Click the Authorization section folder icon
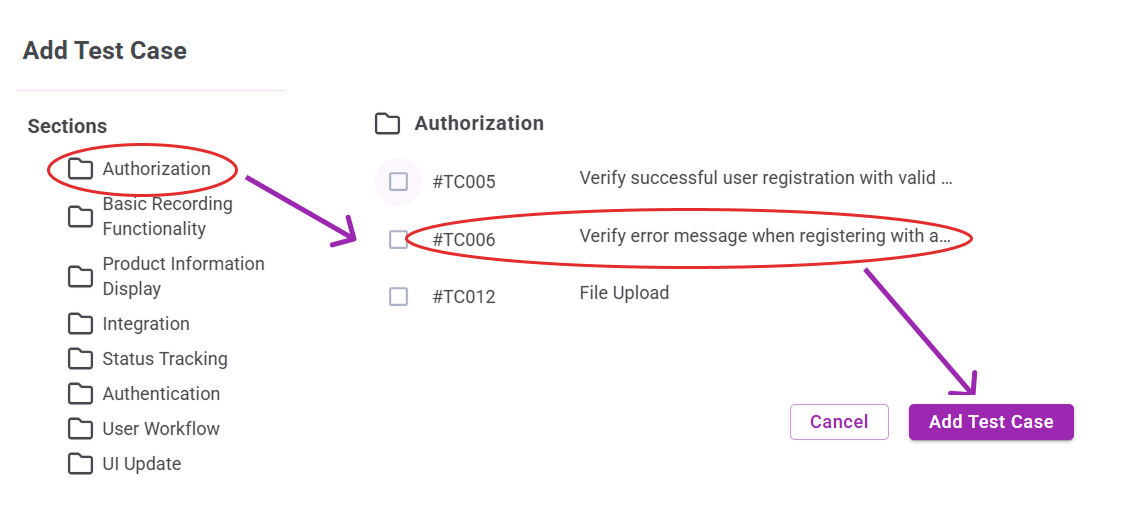This screenshot has width=1144, height=507. point(80,169)
